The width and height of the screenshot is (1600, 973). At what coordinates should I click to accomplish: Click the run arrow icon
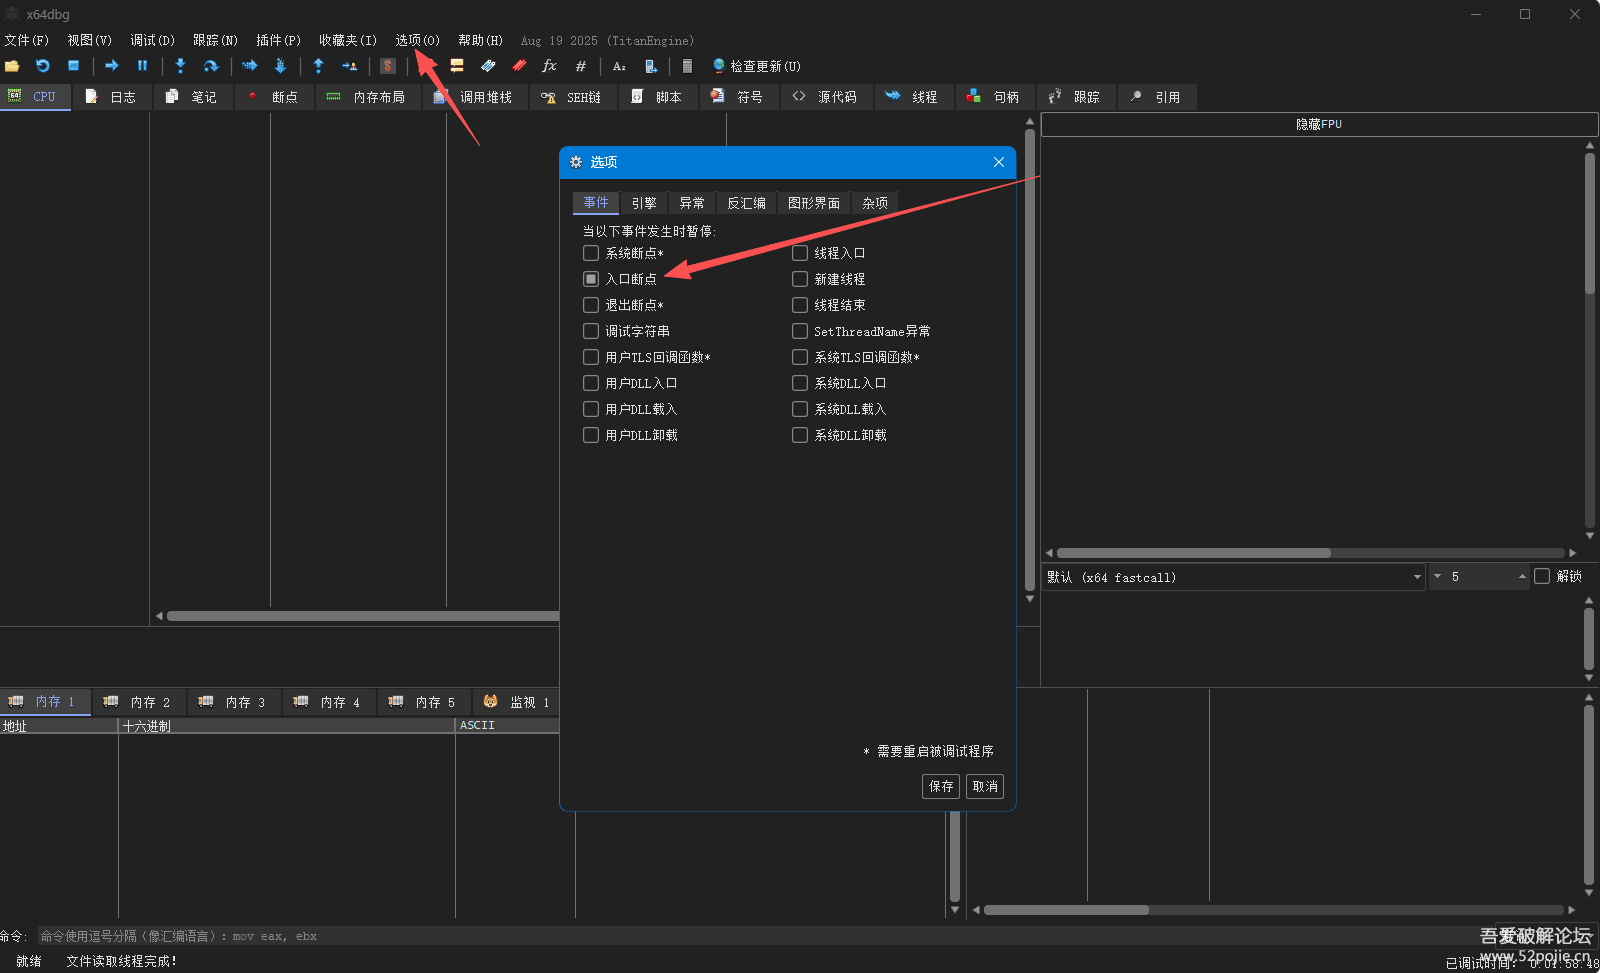112,66
